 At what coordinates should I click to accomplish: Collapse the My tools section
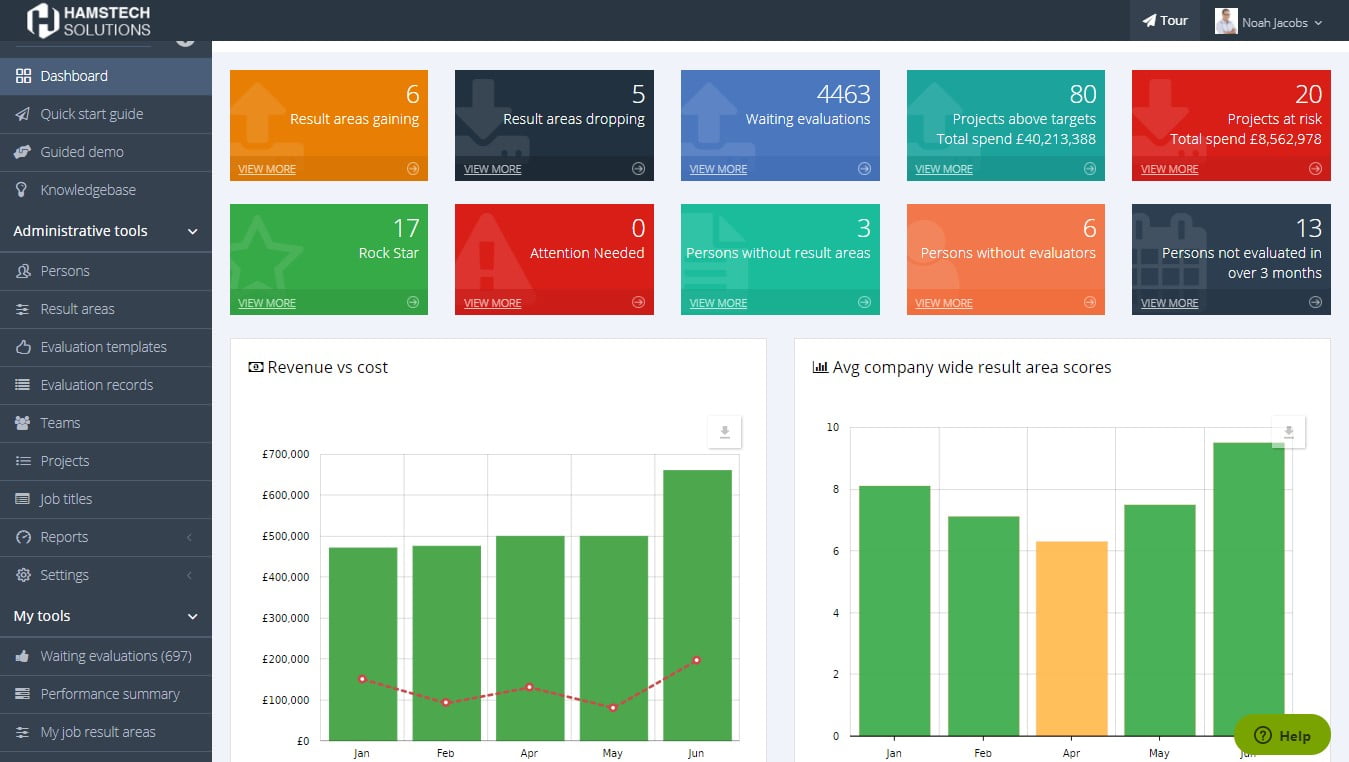point(193,617)
